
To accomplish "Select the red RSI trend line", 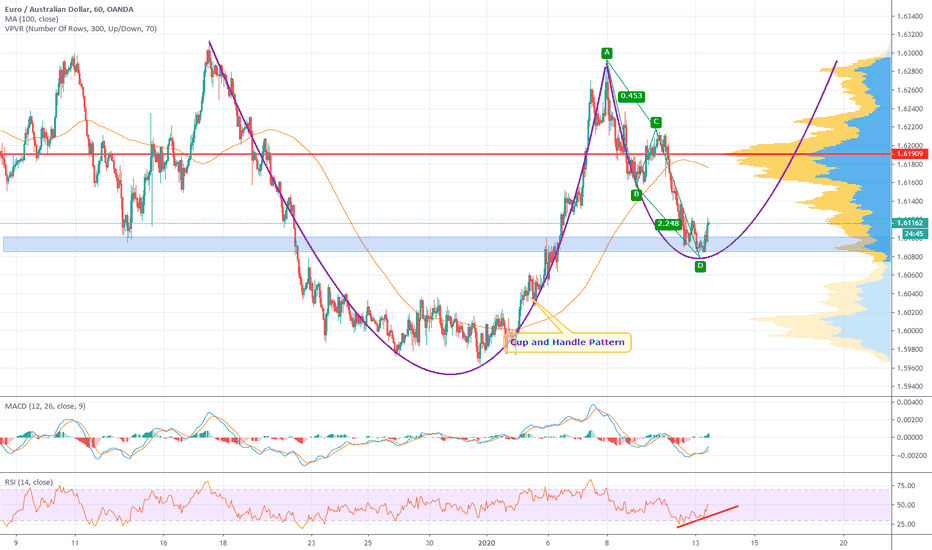I will pyautogui.click(x=707, y=515).
